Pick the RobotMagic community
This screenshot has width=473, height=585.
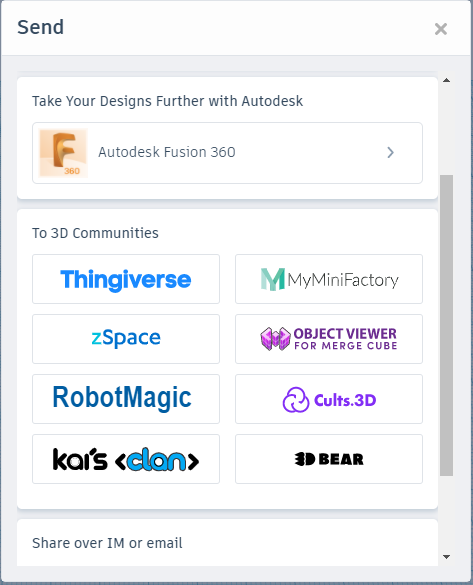(x=126, y=399)
